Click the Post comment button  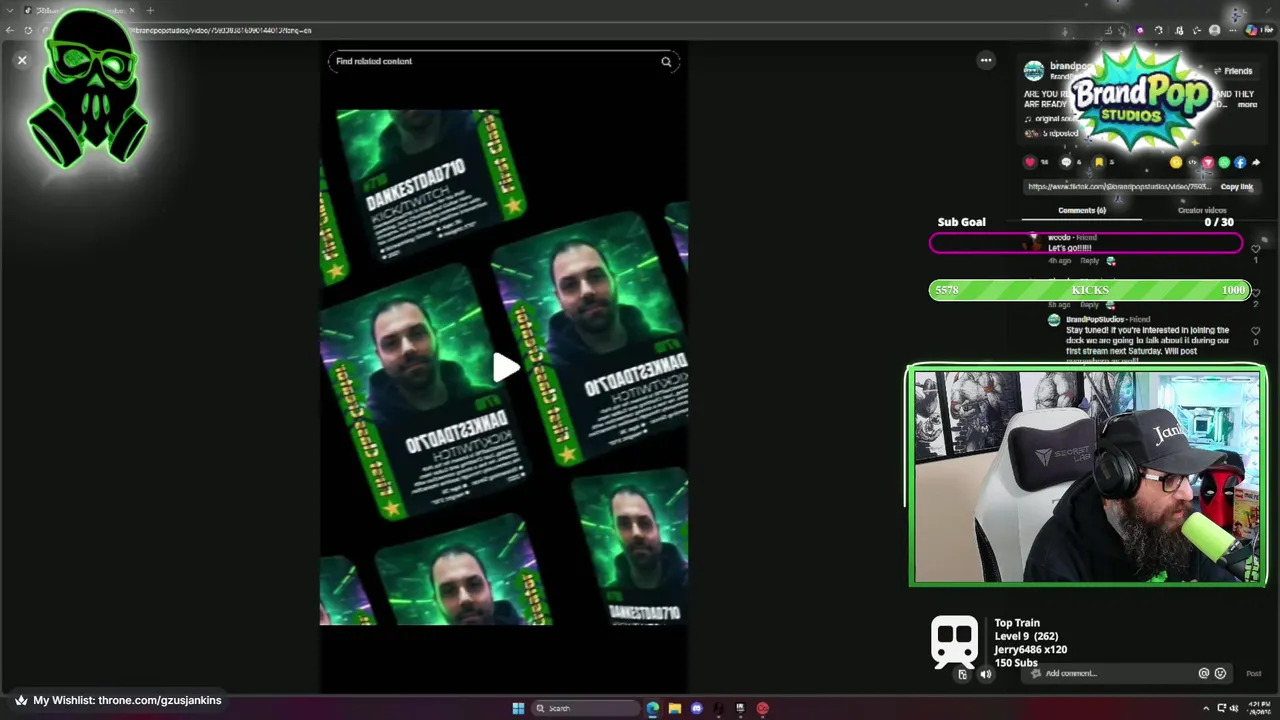pyautogui.click(x=1254, y=674)
